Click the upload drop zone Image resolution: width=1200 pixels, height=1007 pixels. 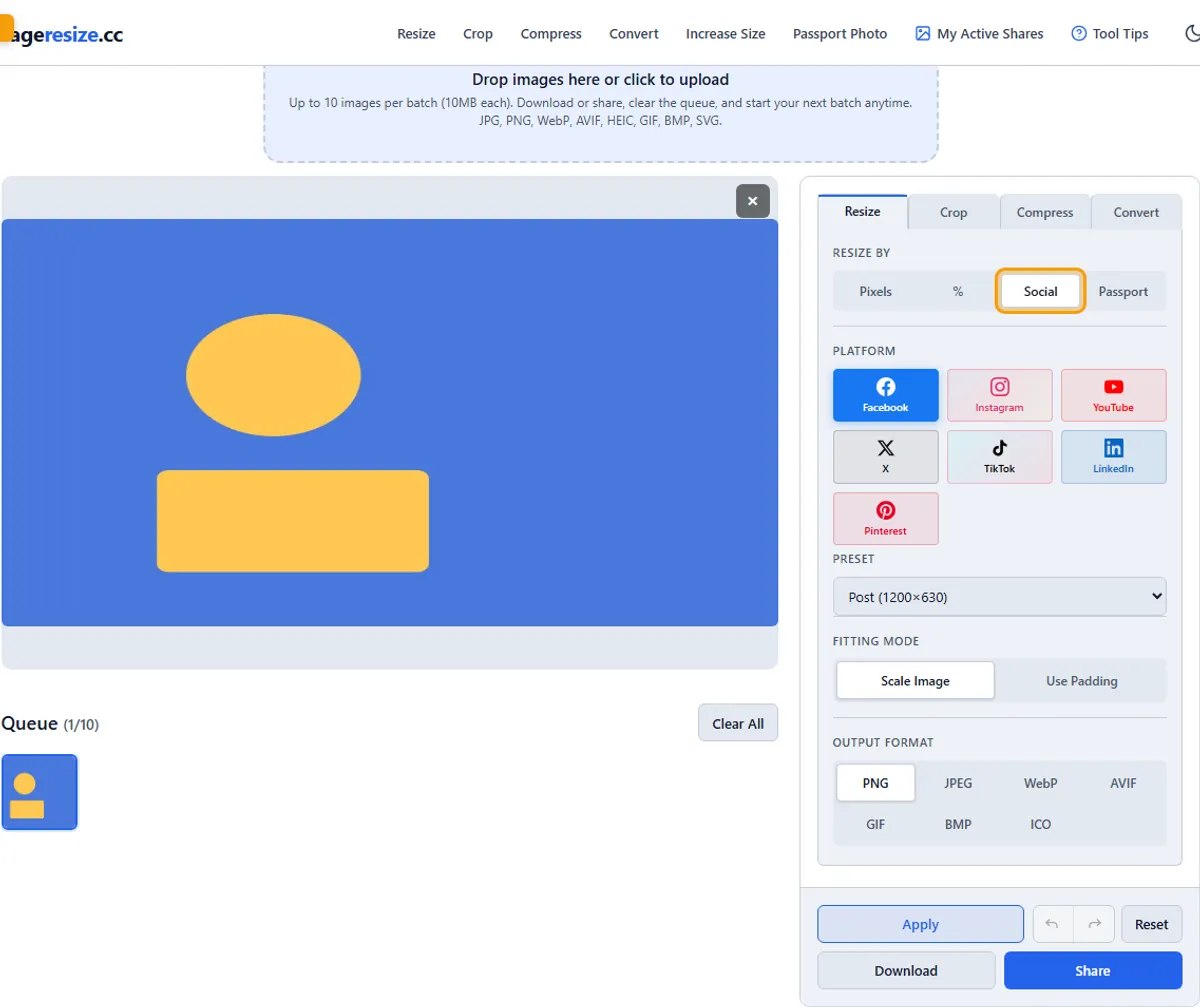click(x=600, y=112)
